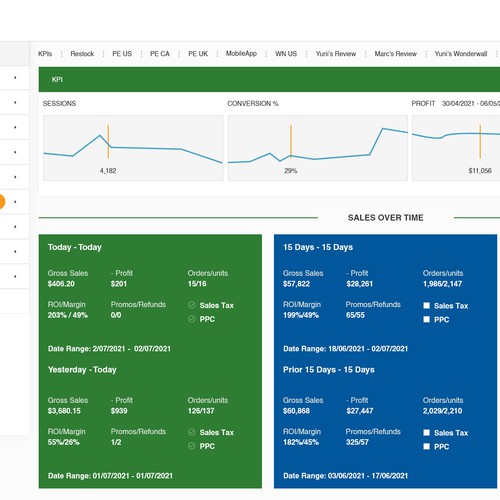
Task: Select the PE US tab
Action: click(122, 54)
